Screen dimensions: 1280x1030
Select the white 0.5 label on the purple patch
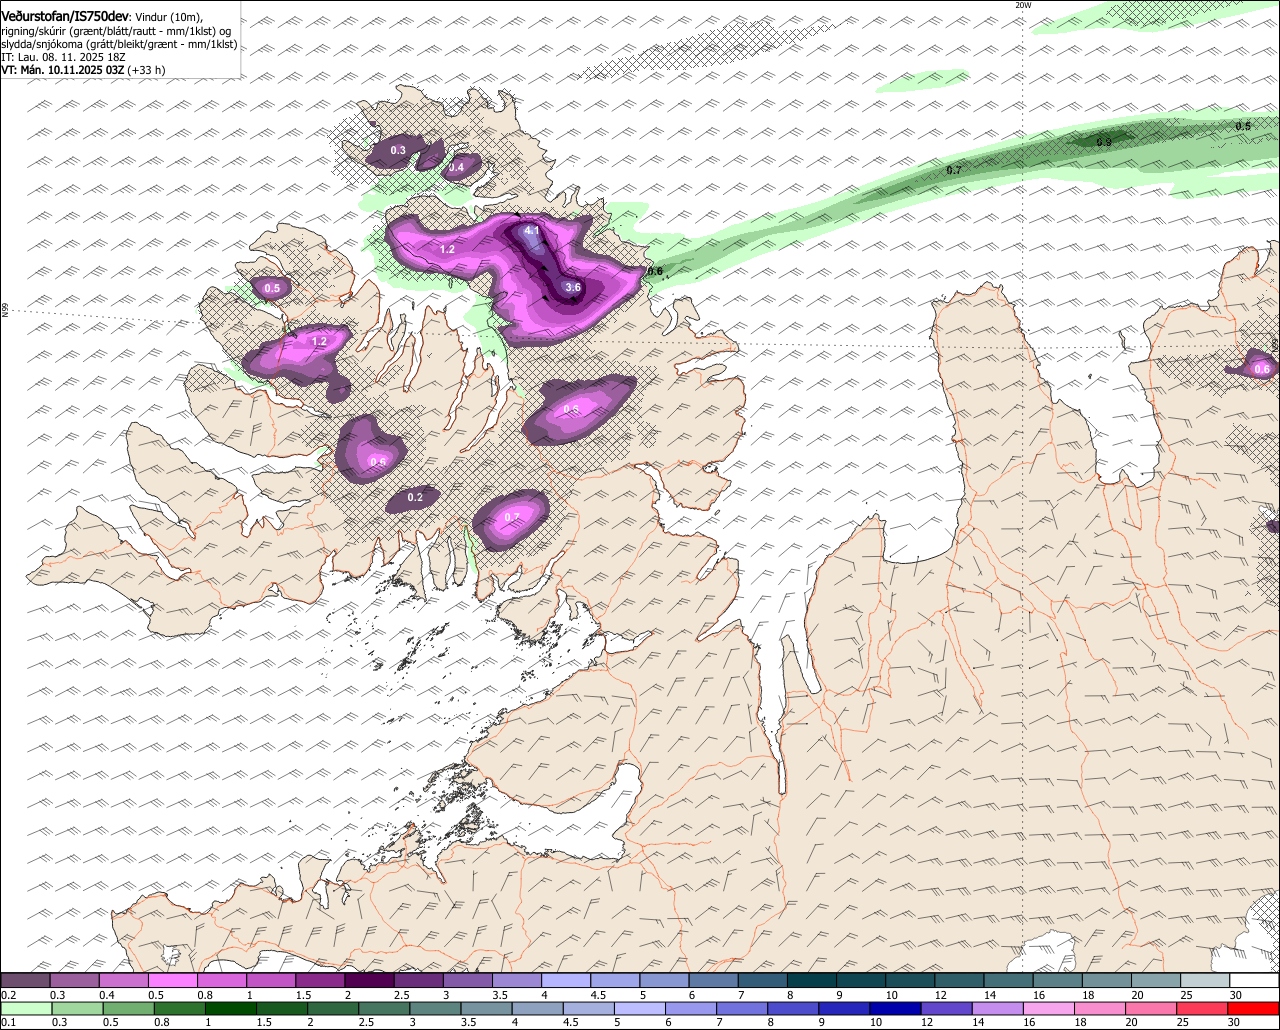point(272,288)
